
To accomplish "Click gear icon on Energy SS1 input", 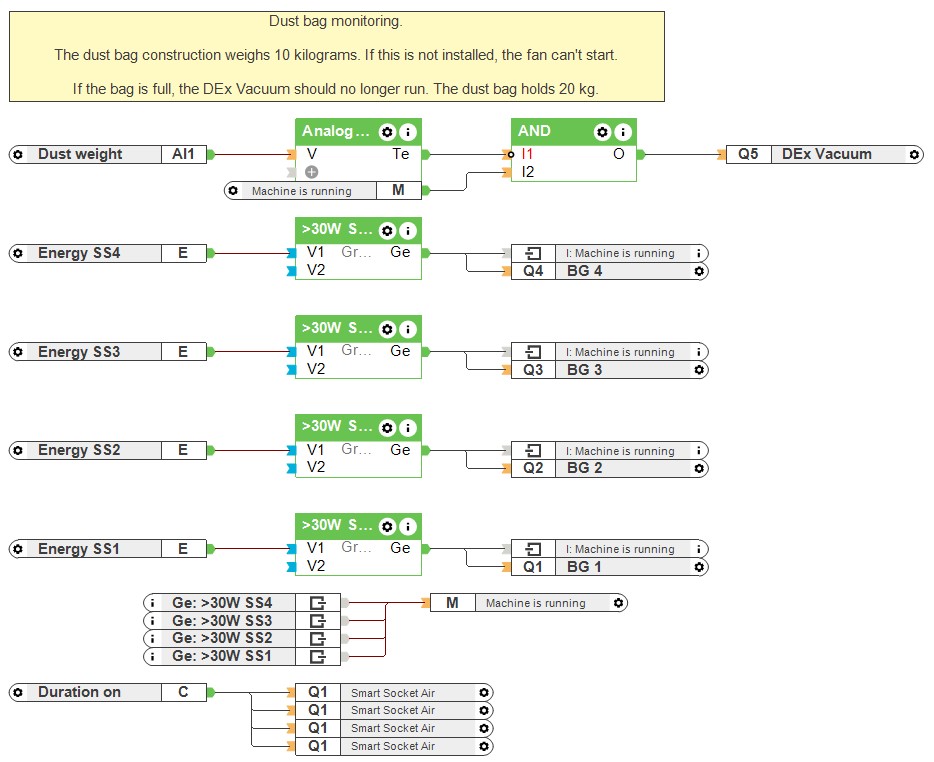I will coord(18,549).
